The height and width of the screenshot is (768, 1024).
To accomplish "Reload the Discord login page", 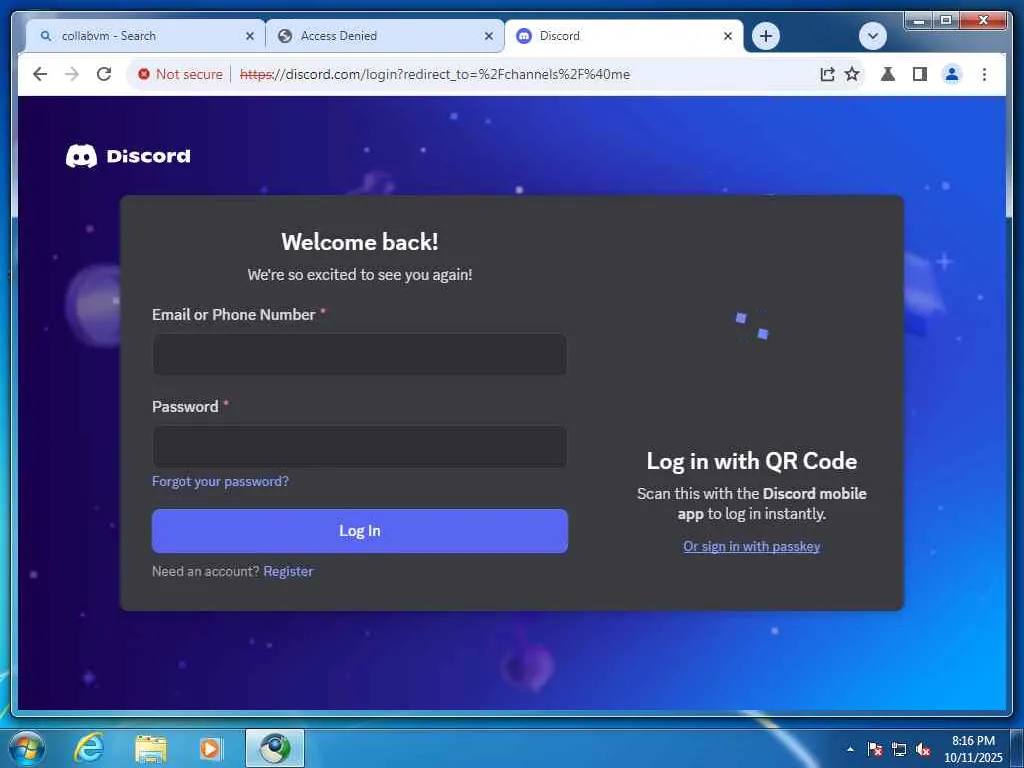I will (104, 74).
